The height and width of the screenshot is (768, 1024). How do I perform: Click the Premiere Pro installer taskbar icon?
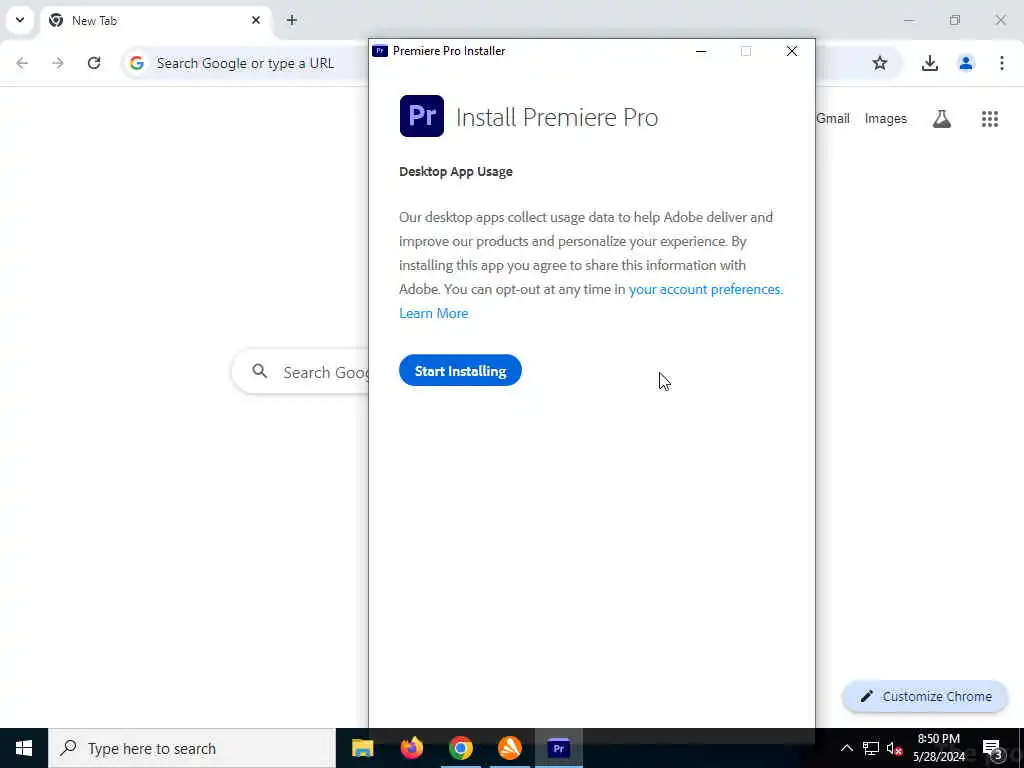click(x=558, y=748)
